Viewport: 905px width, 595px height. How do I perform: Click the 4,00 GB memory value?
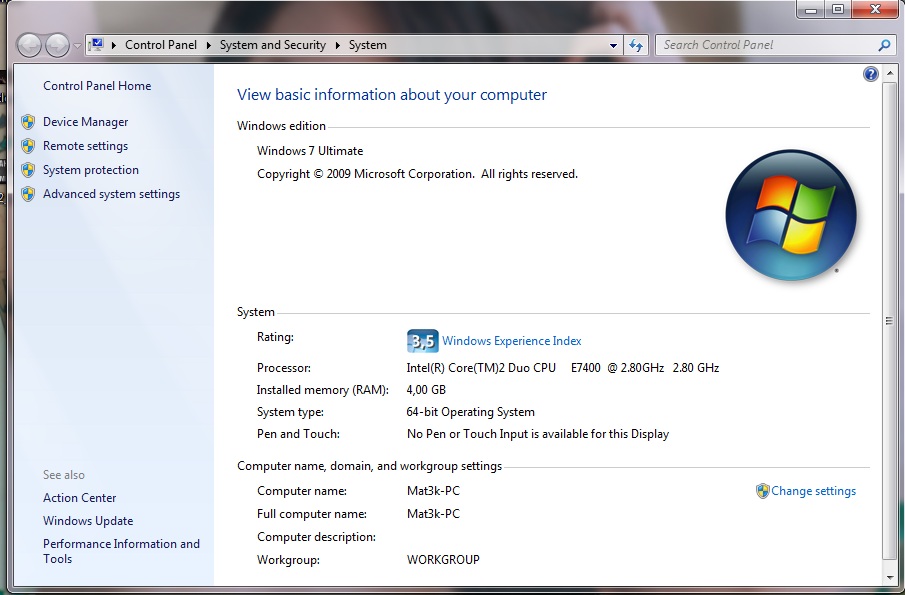pyautogui.click(x=426, y=390)
